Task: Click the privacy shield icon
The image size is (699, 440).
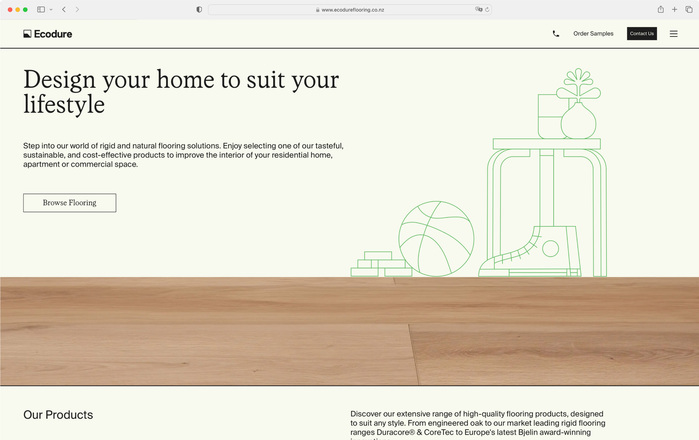Action: (x=199, y=9)
